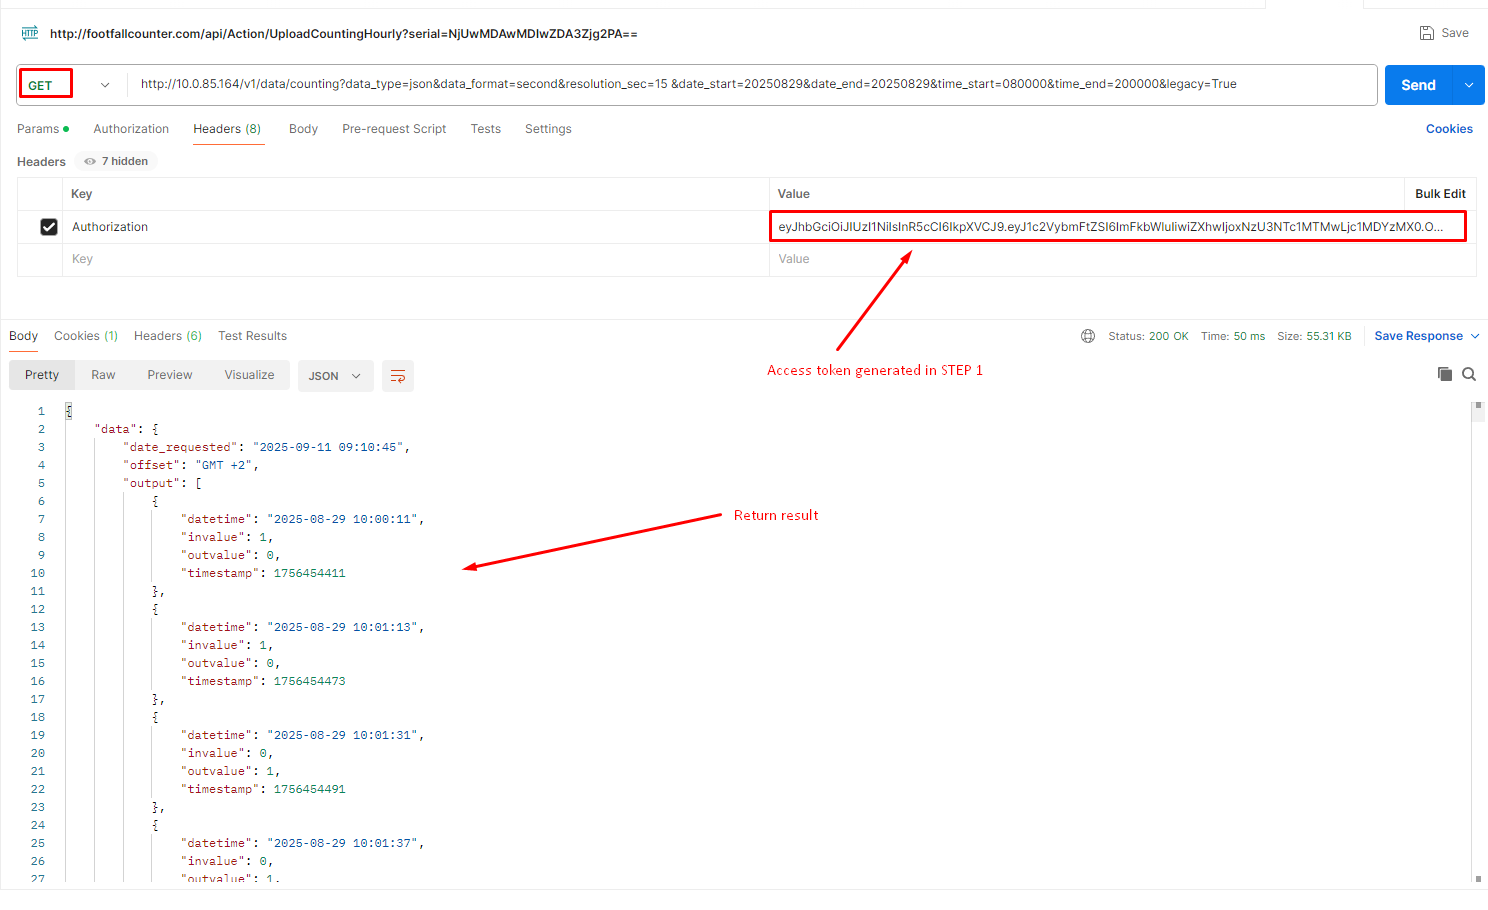Click timestamp value 1756454491

coord(309,789)
